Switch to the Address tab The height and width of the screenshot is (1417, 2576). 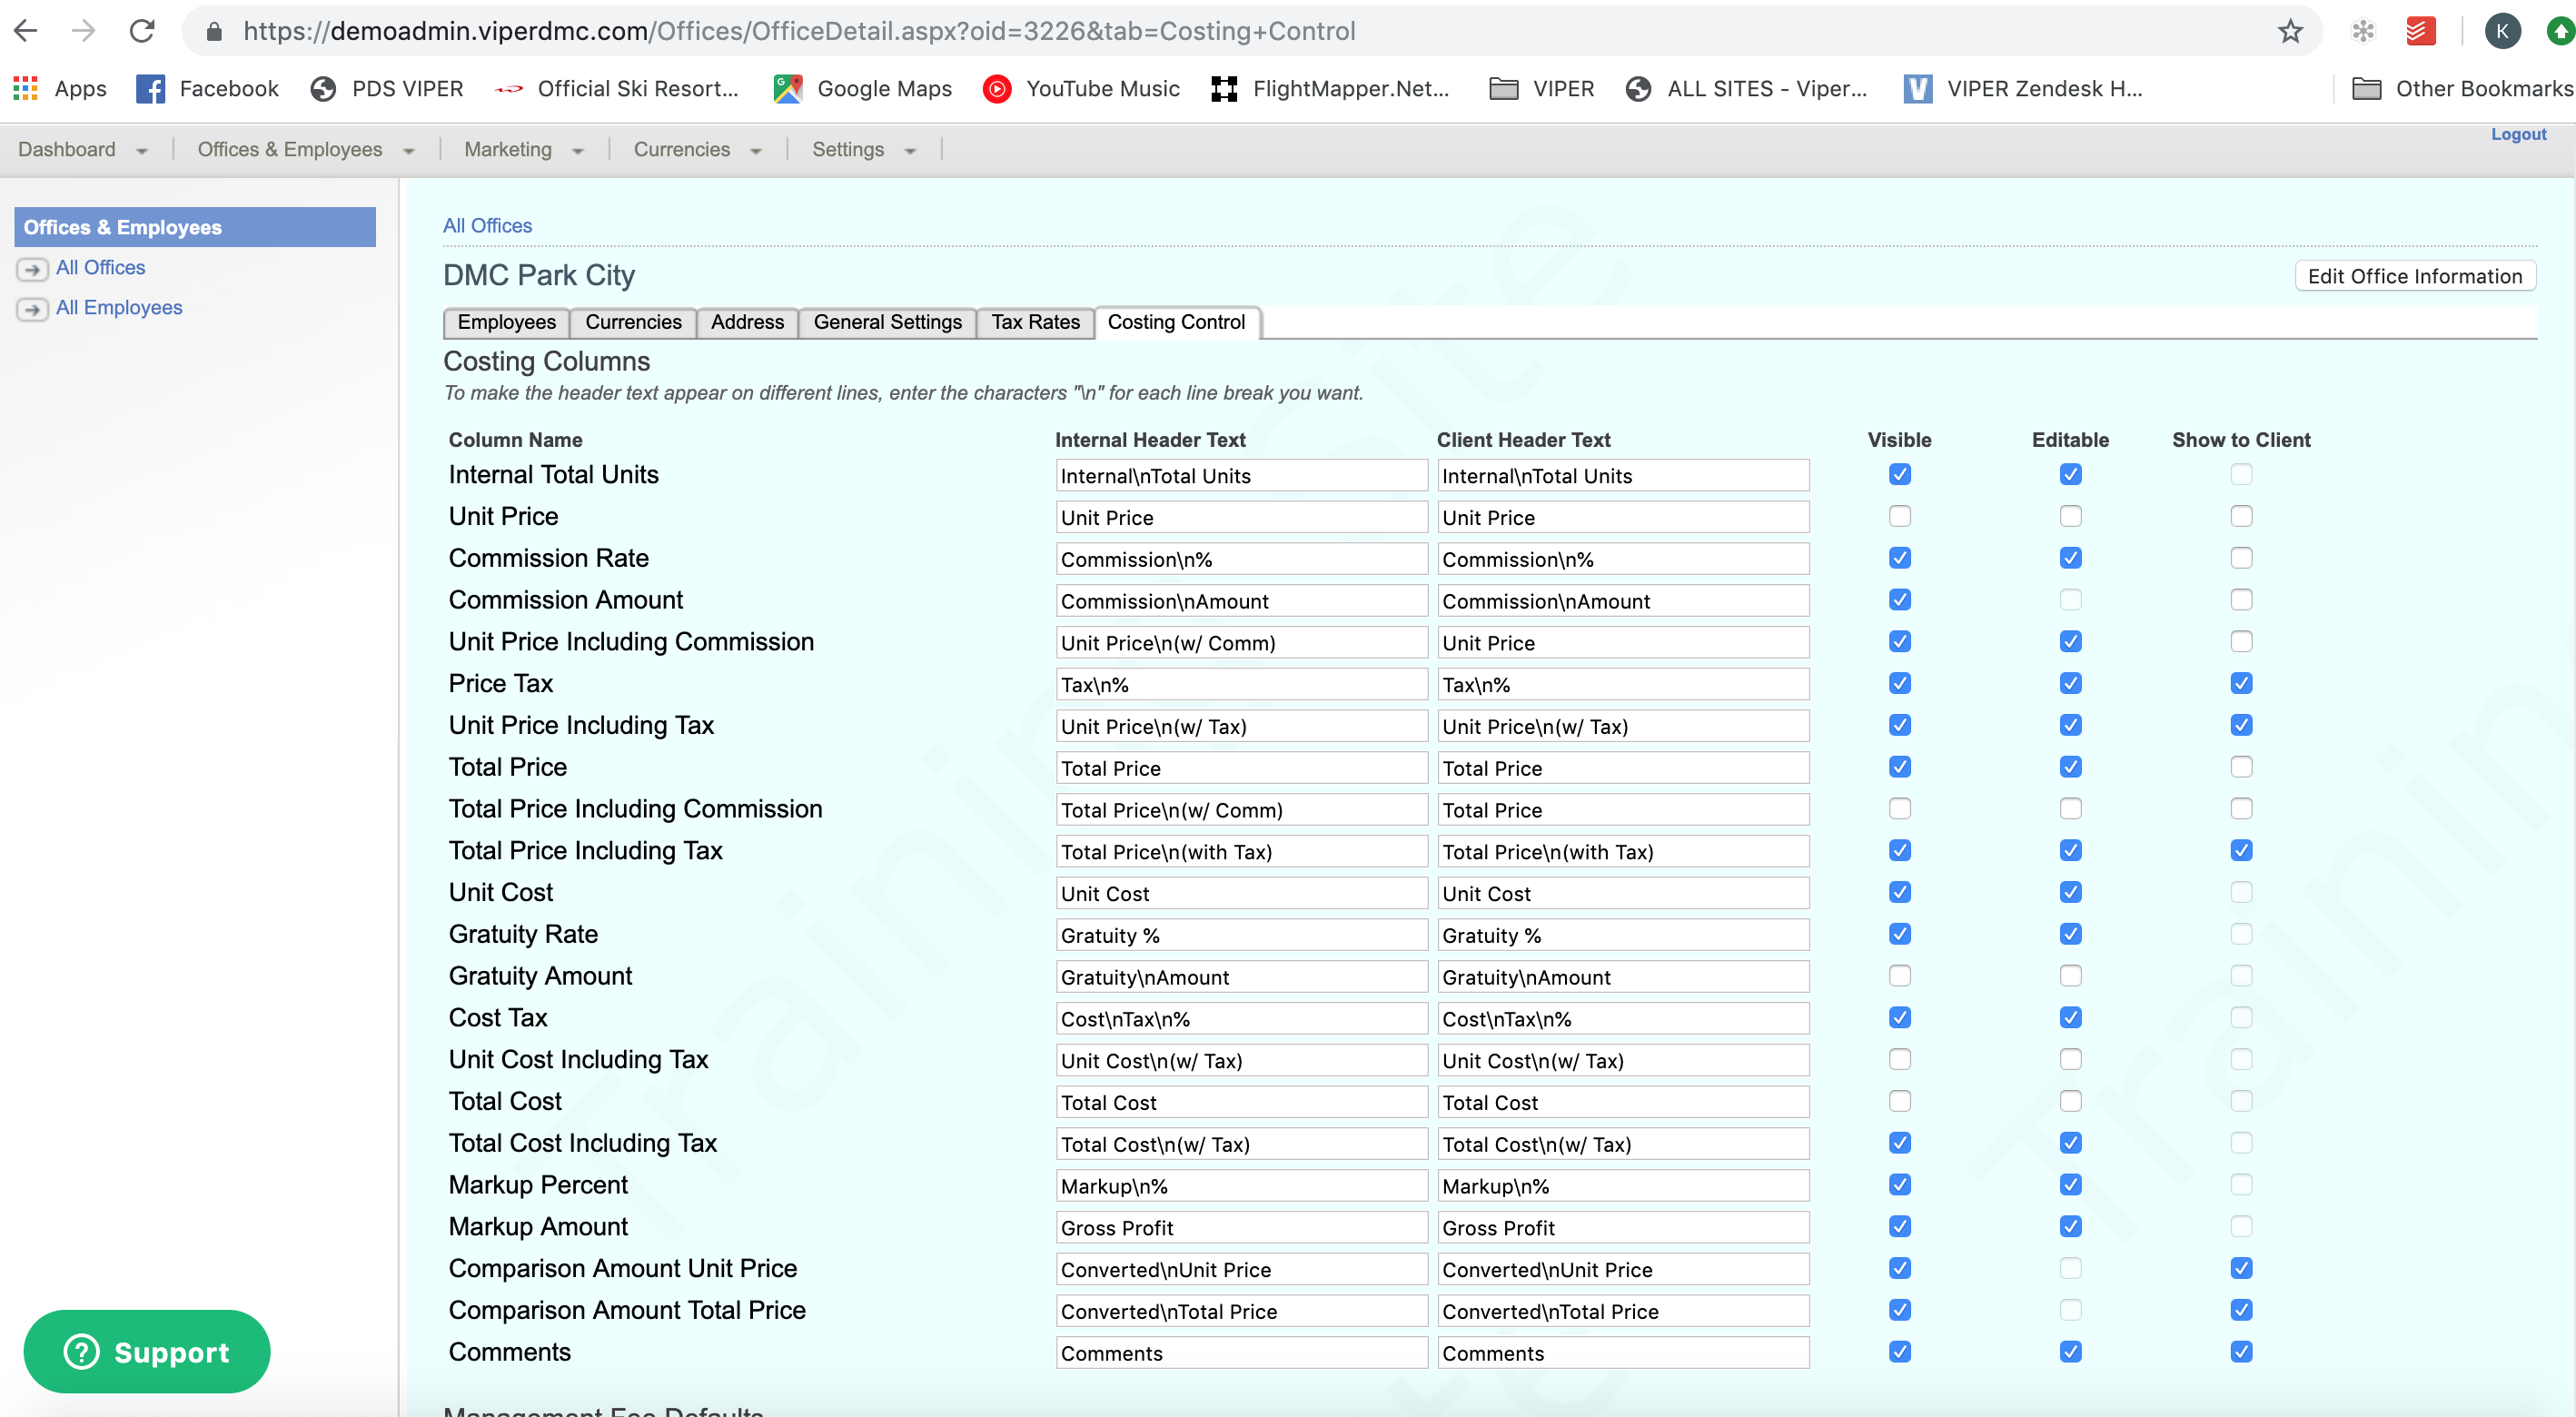tap(747, 322)
